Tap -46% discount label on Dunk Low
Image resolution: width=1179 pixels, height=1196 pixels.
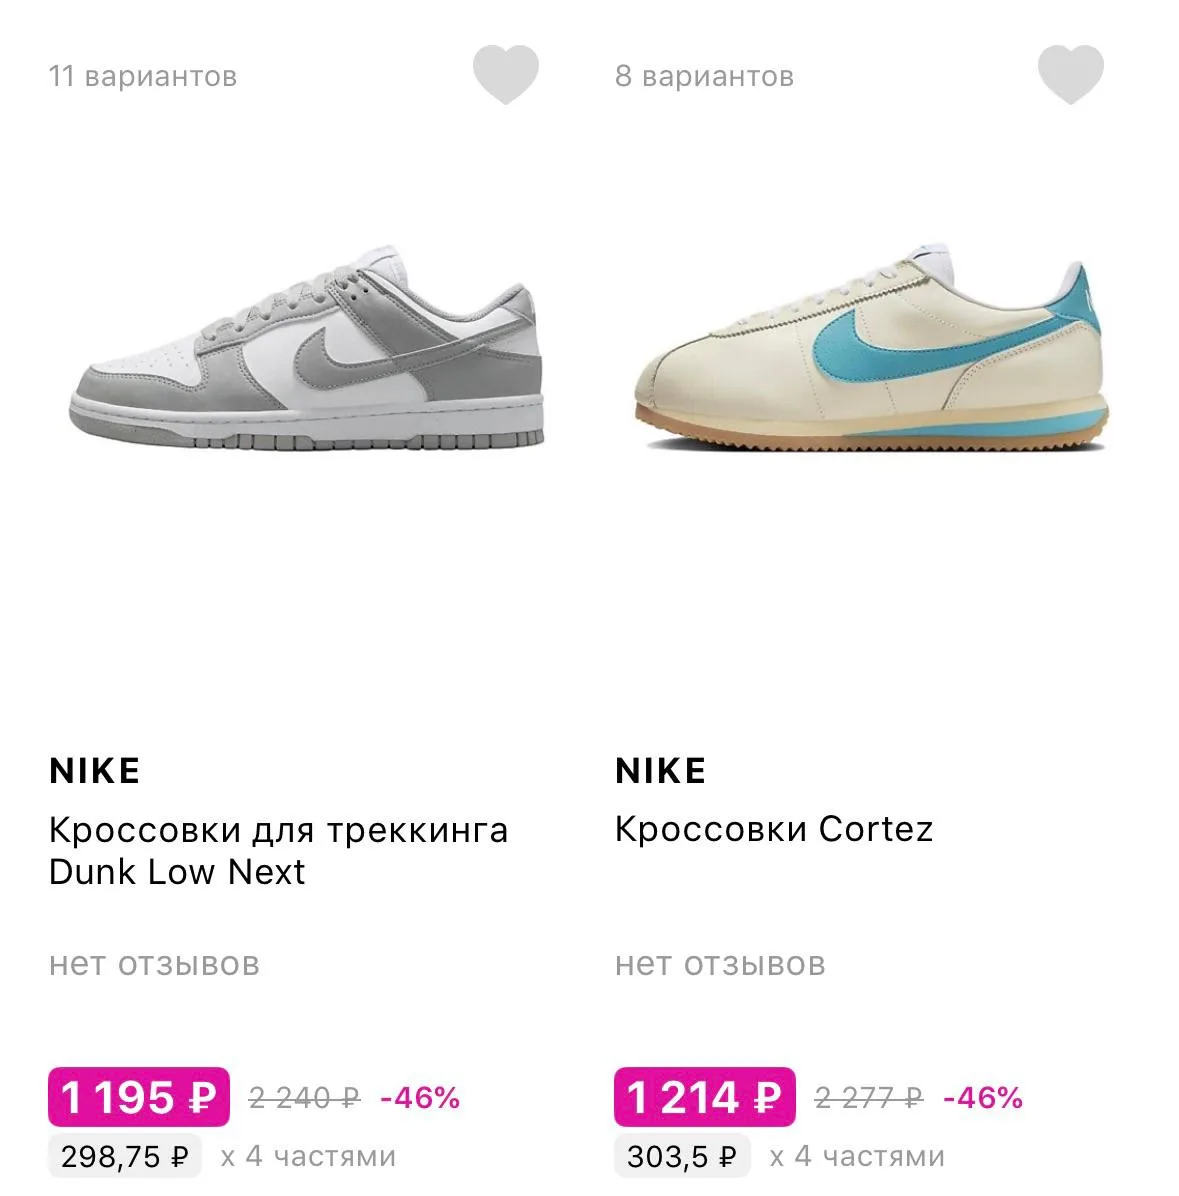pos(420,1098)
